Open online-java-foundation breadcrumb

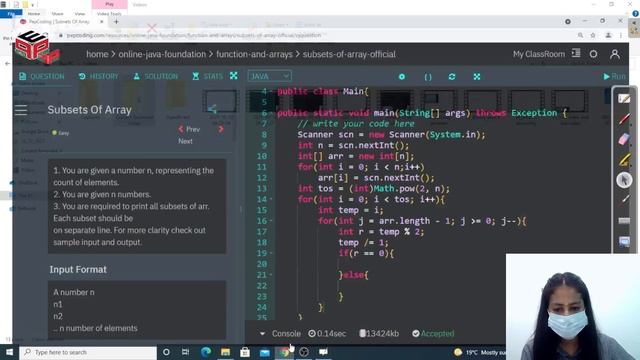[x=162, y=54]
